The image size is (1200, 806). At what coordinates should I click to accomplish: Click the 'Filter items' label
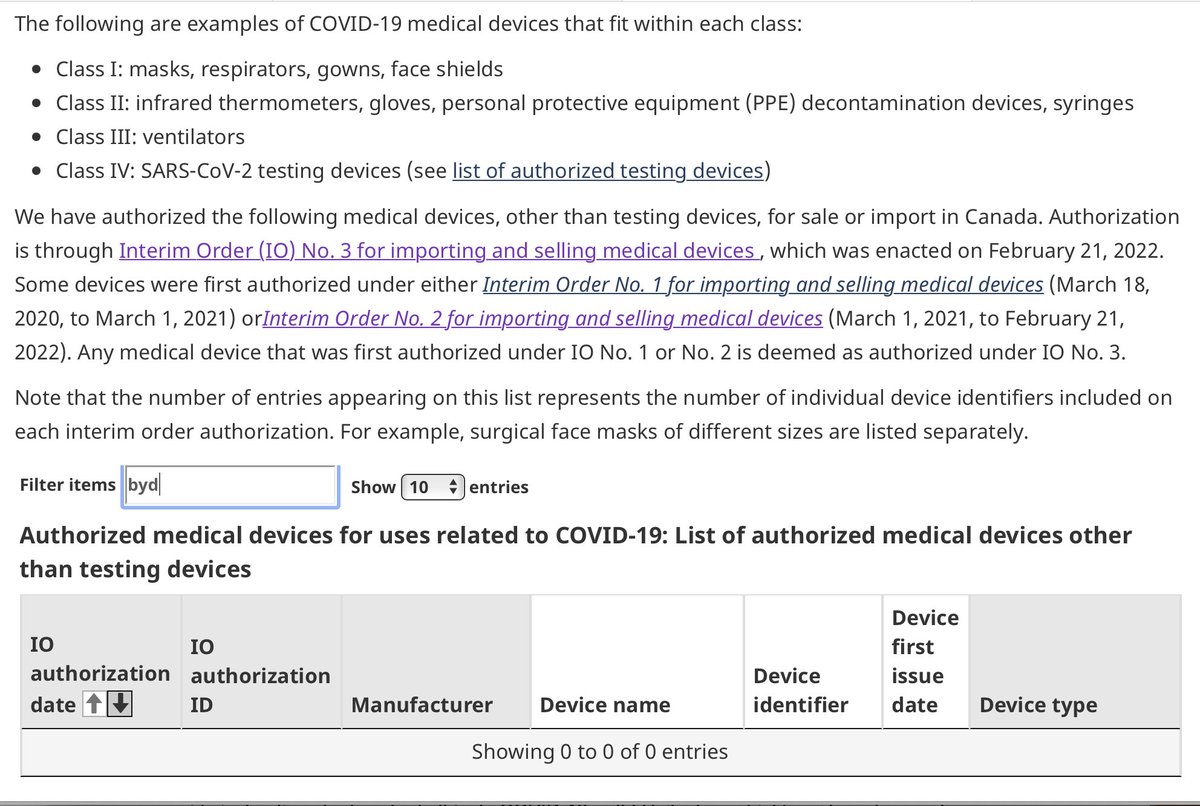[68, 485]
